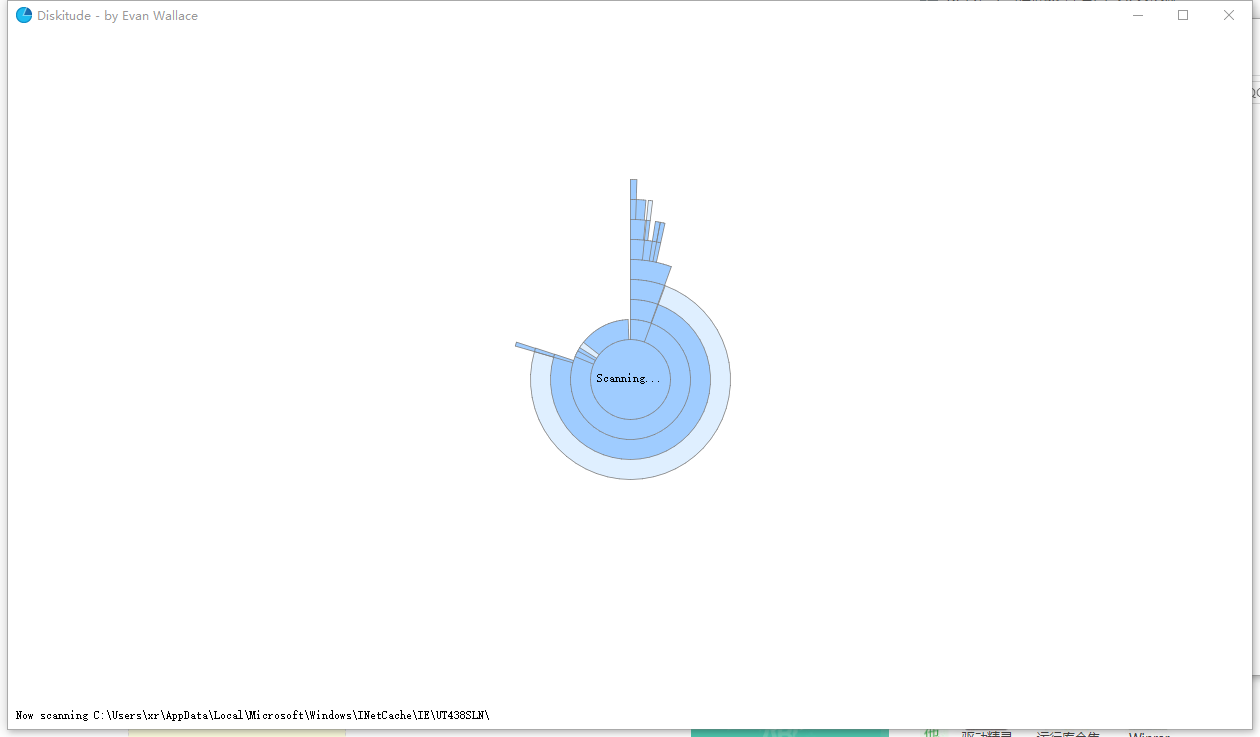Close the Diskitude window

click(x=1229, y=15)
